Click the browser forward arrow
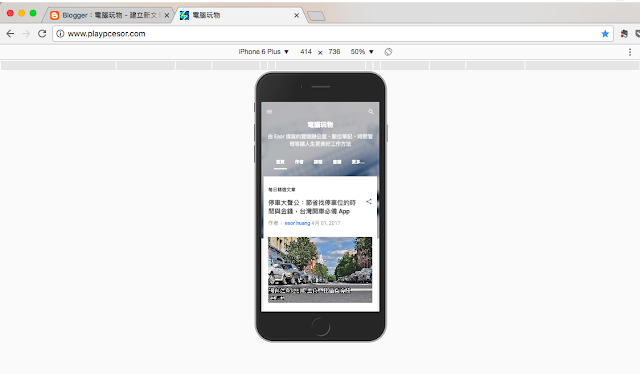 (26, 33)
